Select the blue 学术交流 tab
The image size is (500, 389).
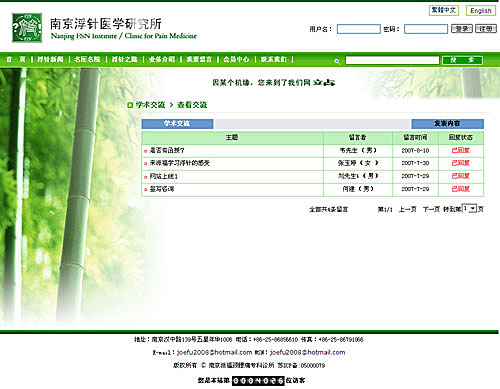point(177,124)
